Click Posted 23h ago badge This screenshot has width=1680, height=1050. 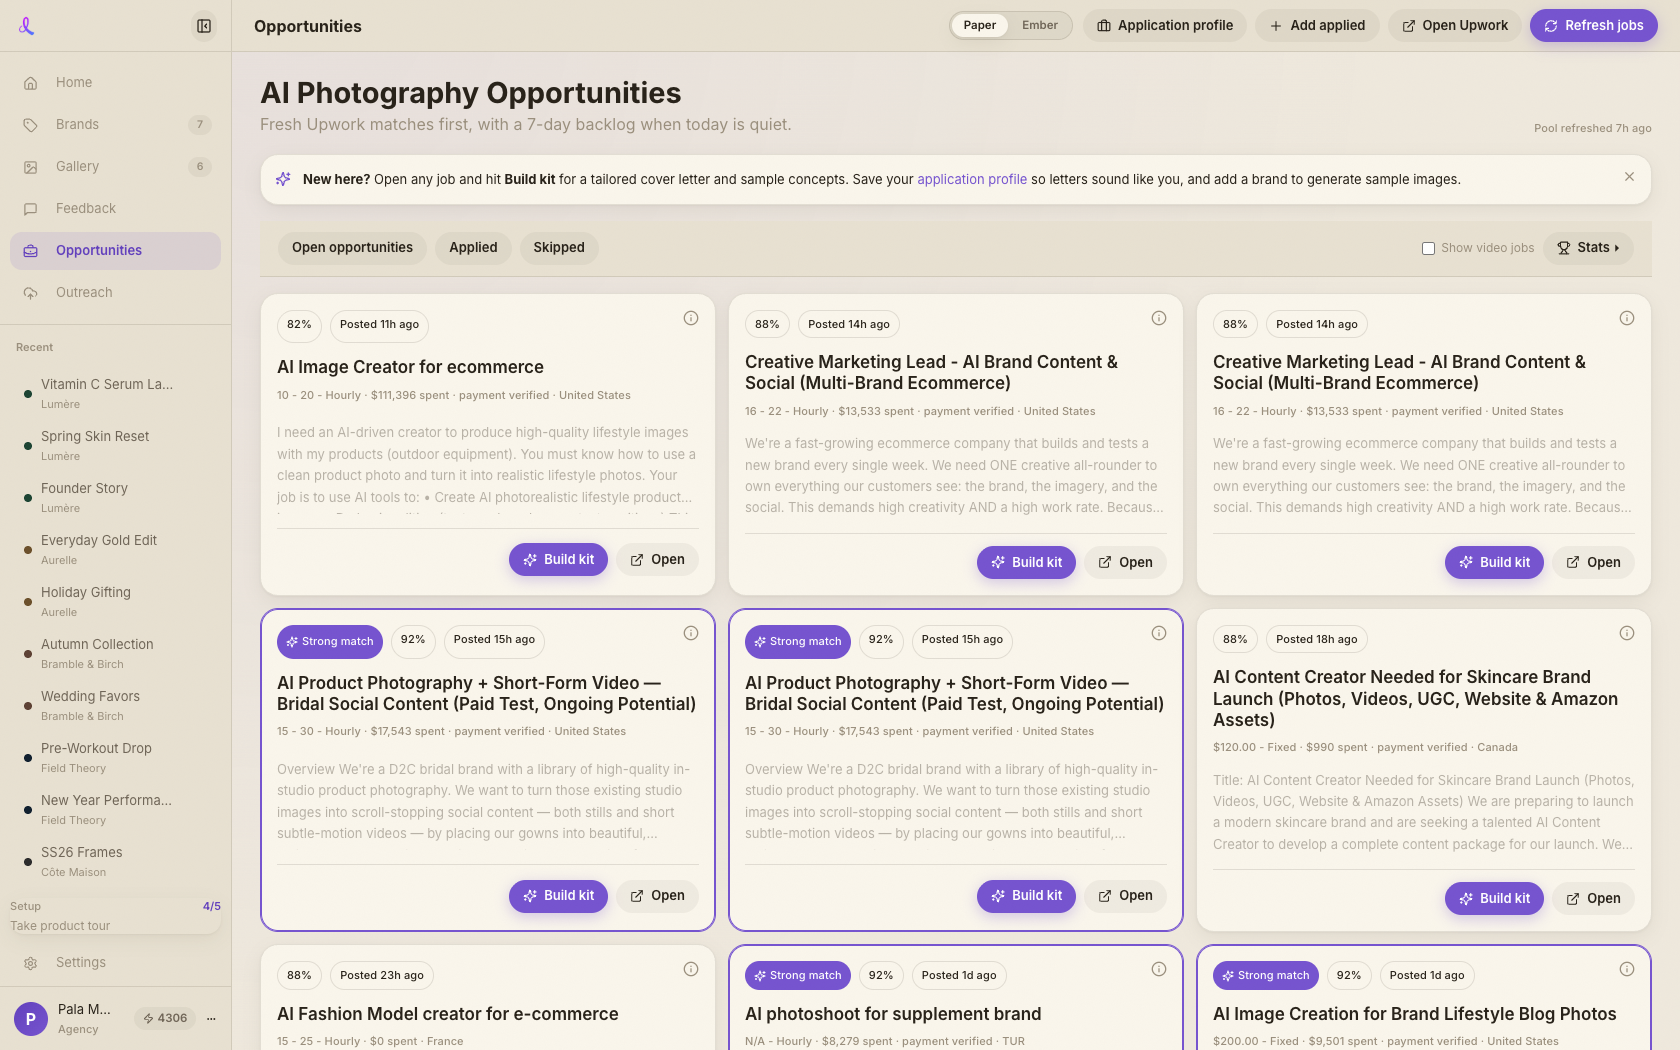381,976
